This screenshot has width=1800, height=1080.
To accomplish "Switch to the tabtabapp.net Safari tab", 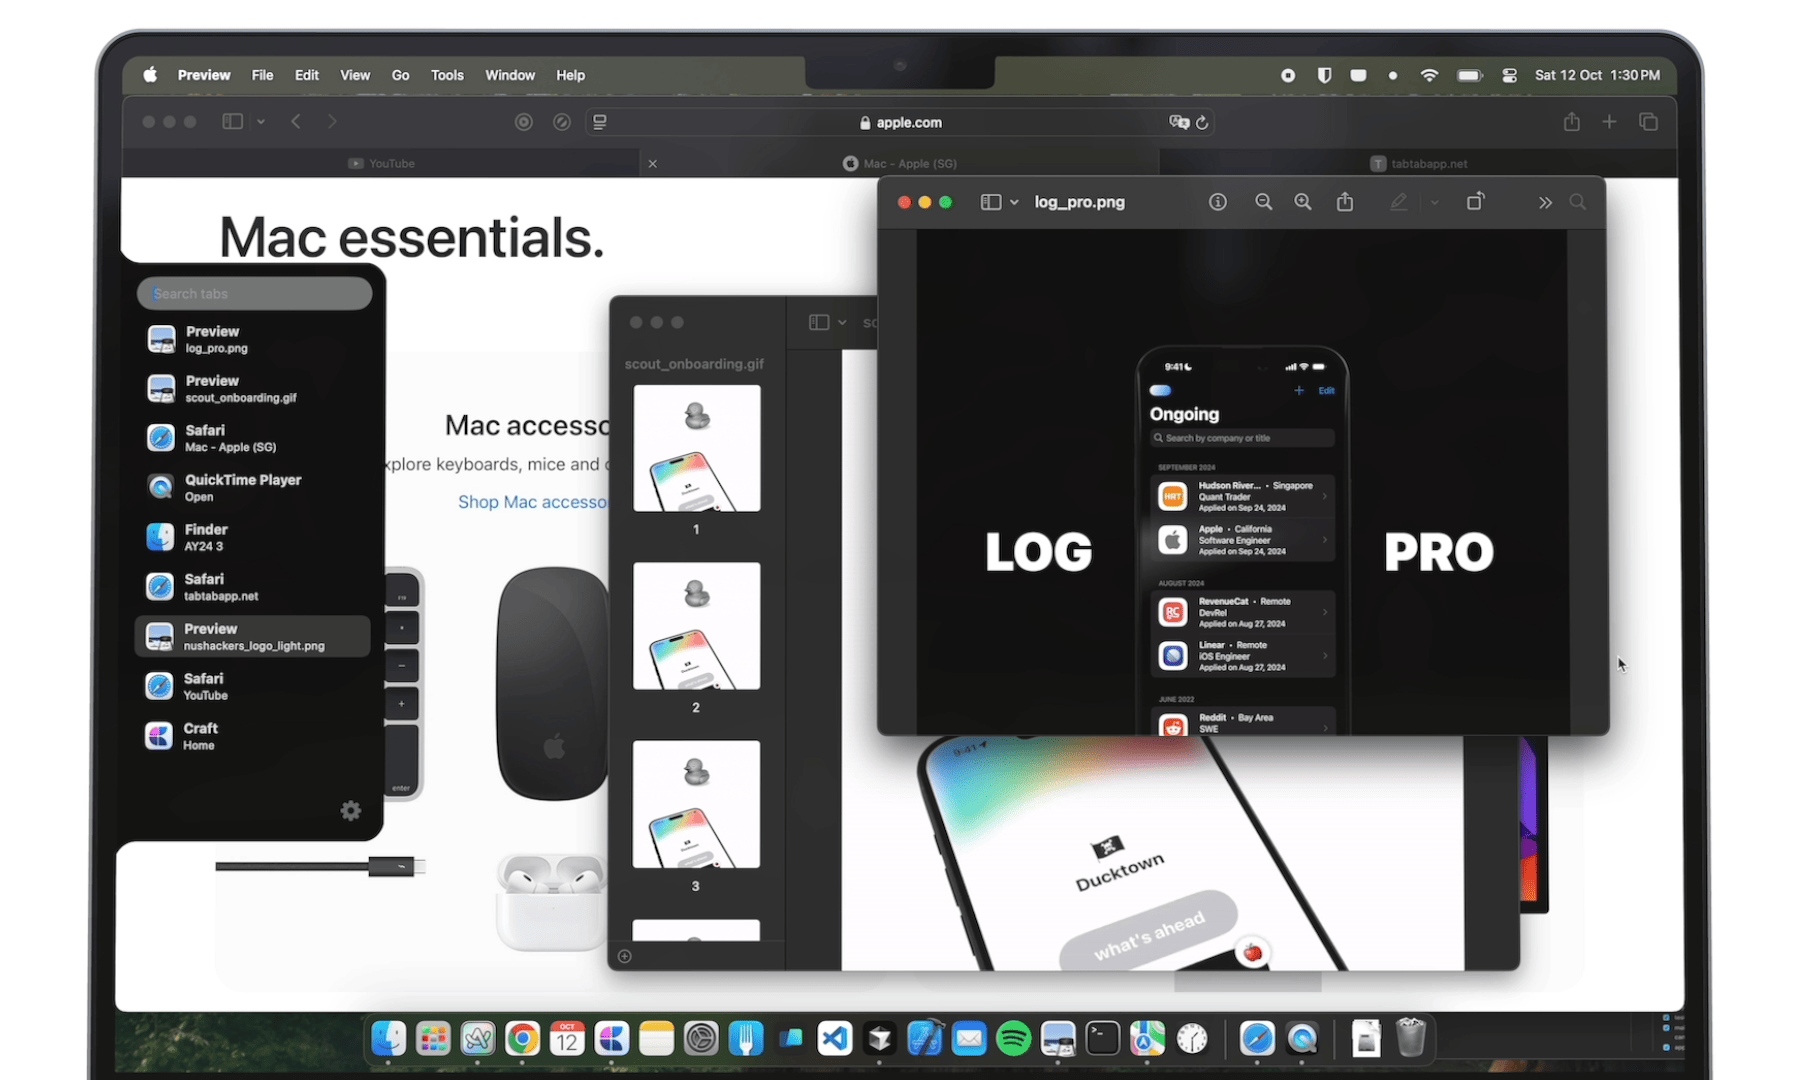I will pos(1418,163).
